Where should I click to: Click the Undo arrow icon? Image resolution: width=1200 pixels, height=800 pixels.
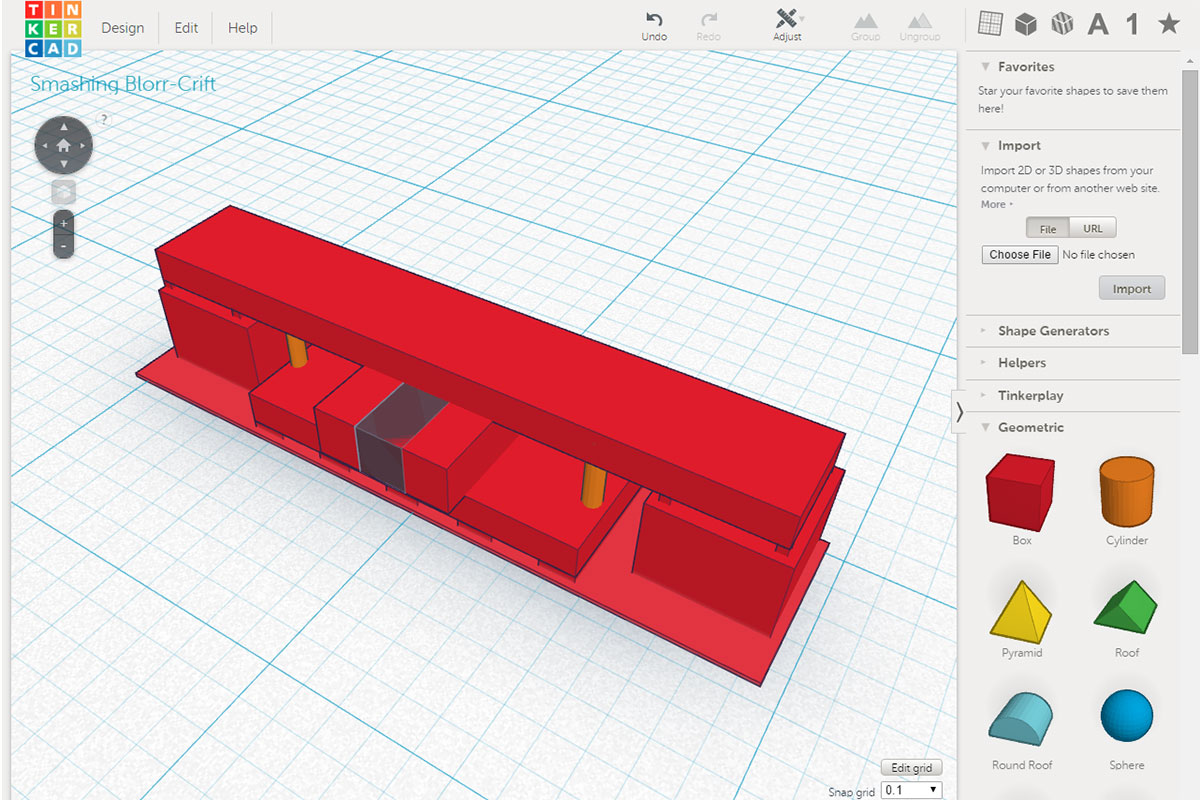[654, 20]
